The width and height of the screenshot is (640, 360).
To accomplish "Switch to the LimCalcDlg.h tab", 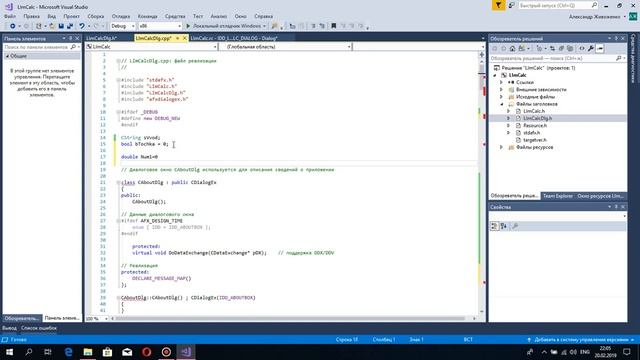I will point(102,38).
